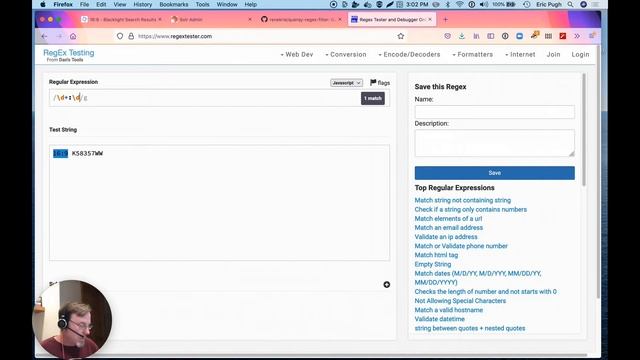Switch to the Solr Admin tab
This screenshot has width=640, height=360.
[211, 19]
